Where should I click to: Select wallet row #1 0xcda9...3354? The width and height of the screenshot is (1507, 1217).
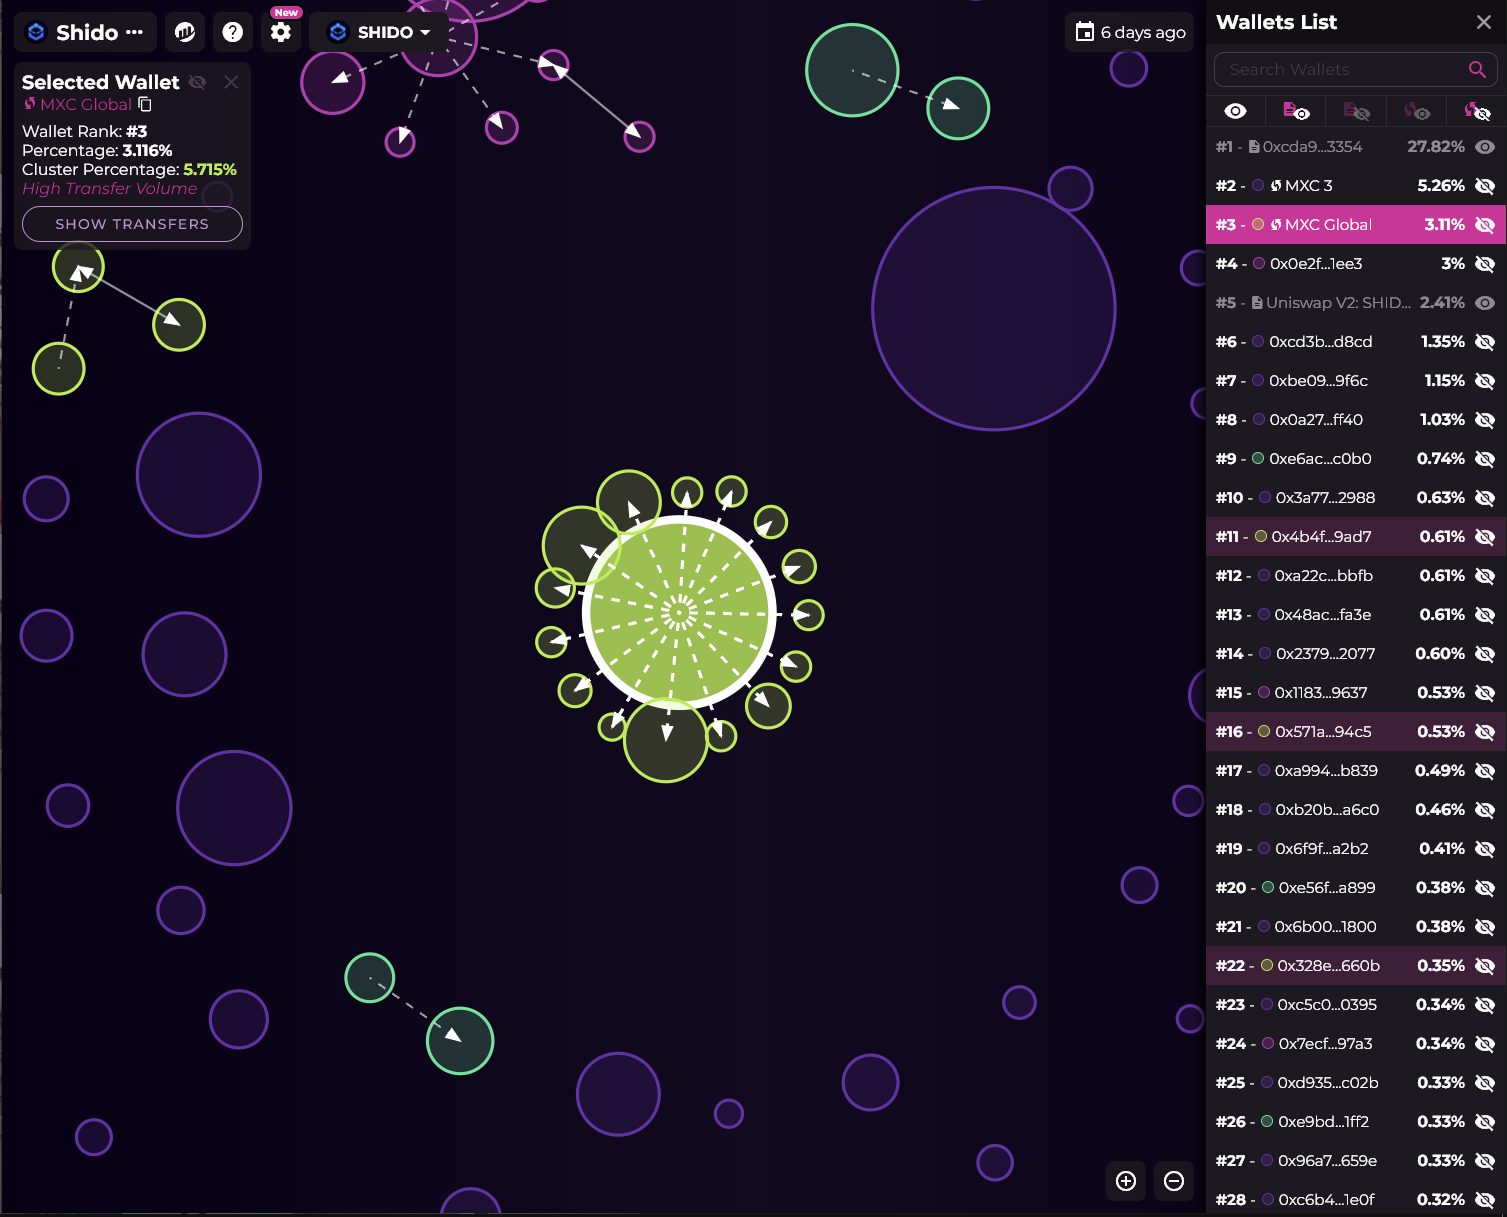click(1356, 146)
